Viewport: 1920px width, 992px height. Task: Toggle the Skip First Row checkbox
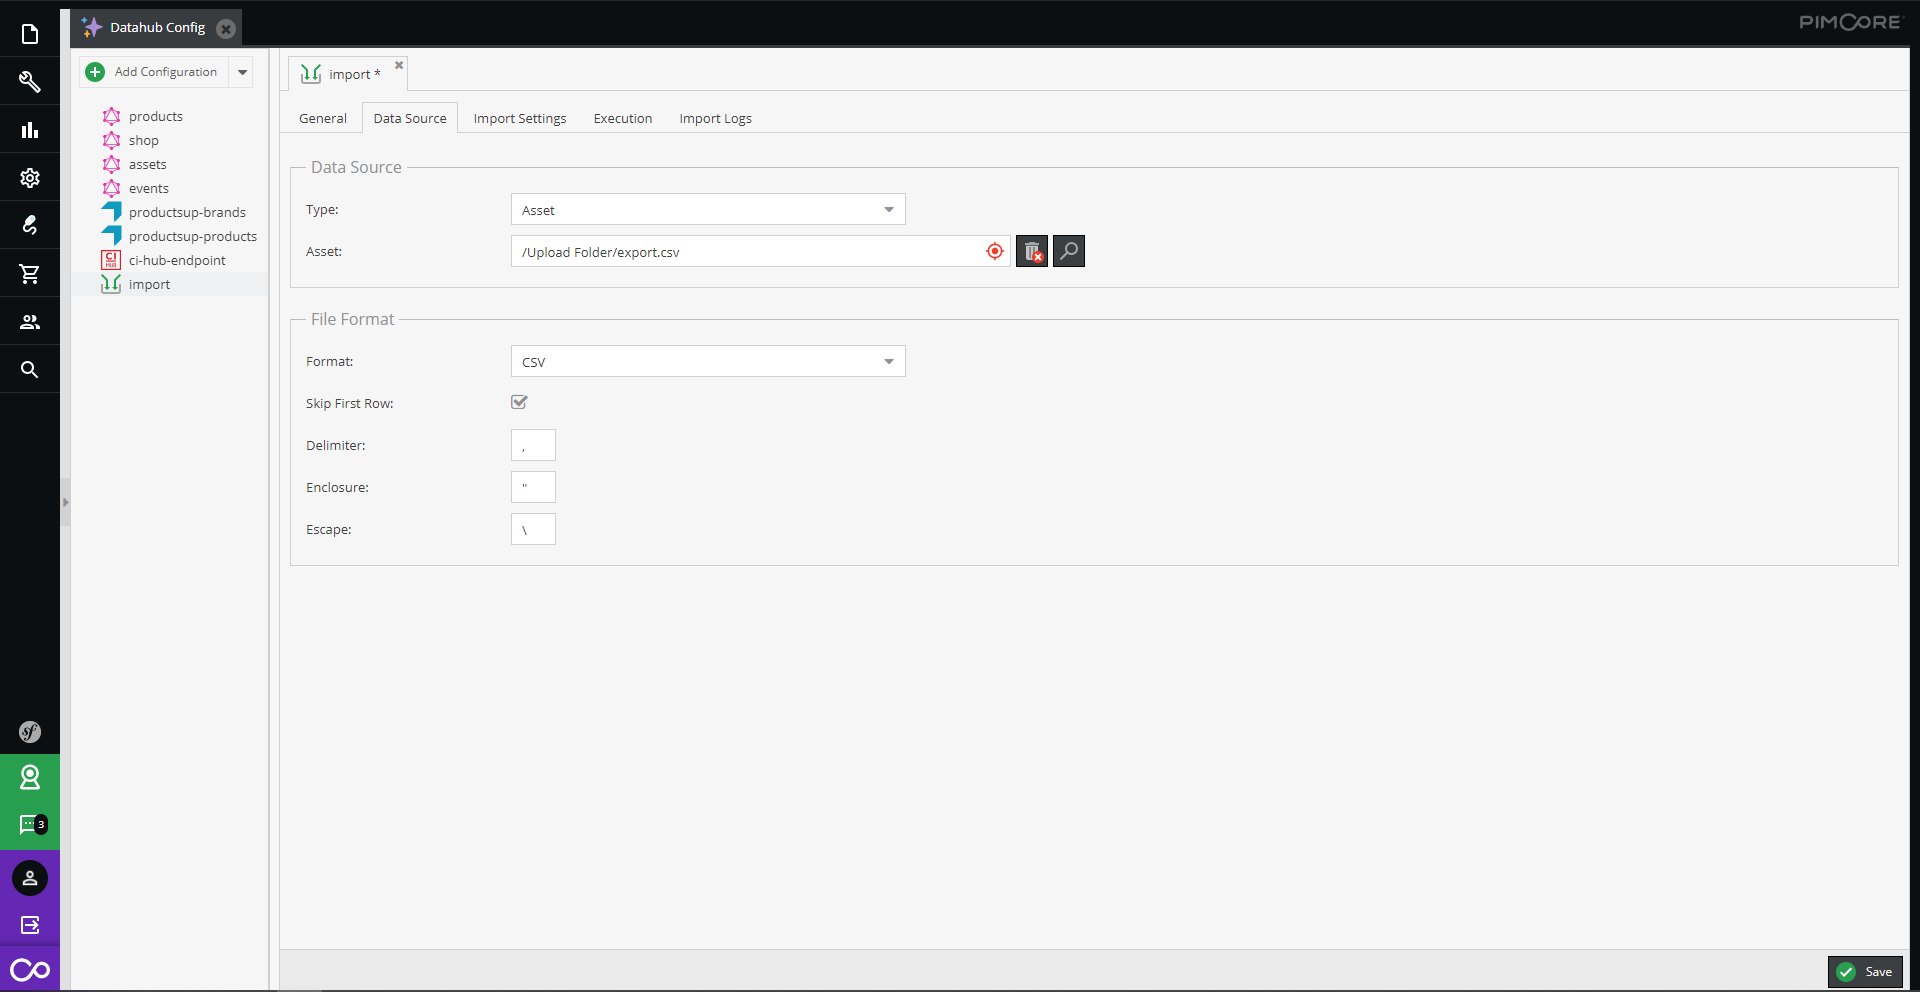coord(519,402)
